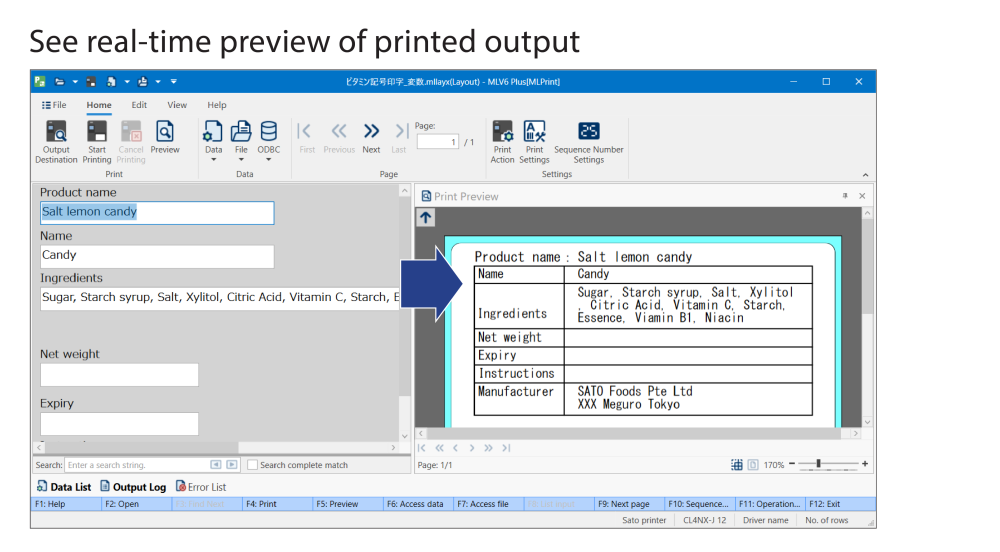Open the Help ribbon tab
This screenshot has width=1000, height=552.
pos(216,105)
